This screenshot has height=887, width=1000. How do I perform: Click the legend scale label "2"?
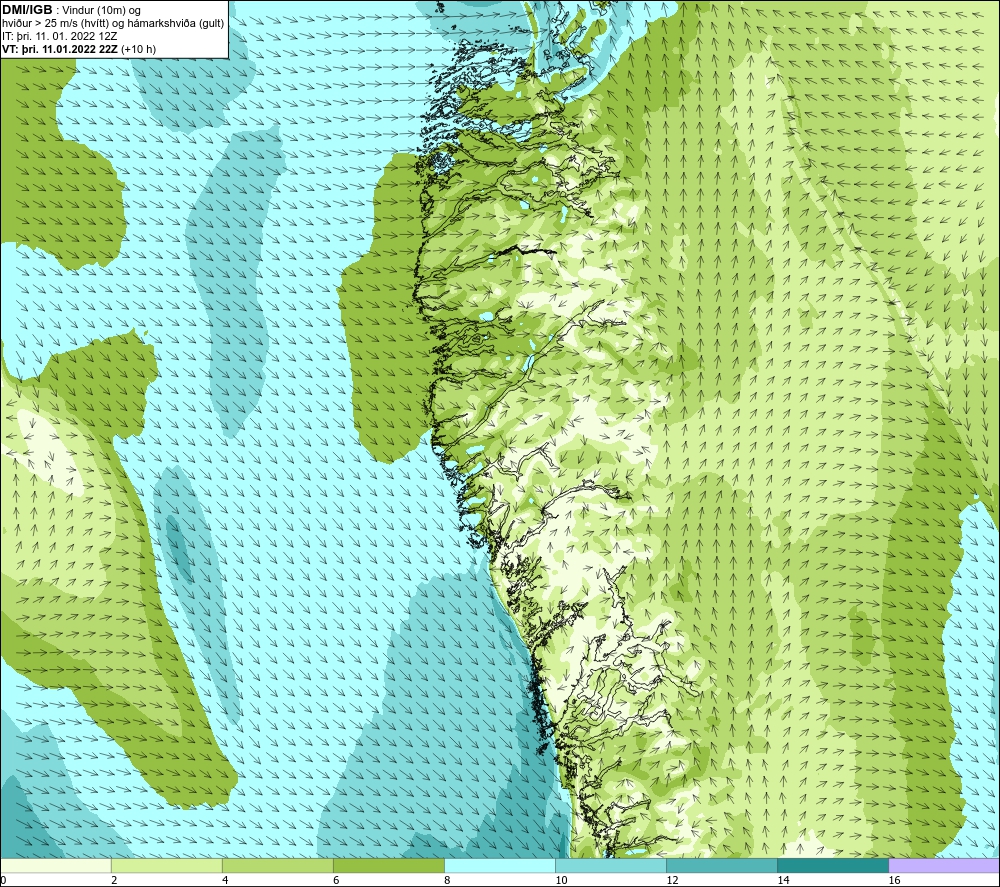point(114,880)
